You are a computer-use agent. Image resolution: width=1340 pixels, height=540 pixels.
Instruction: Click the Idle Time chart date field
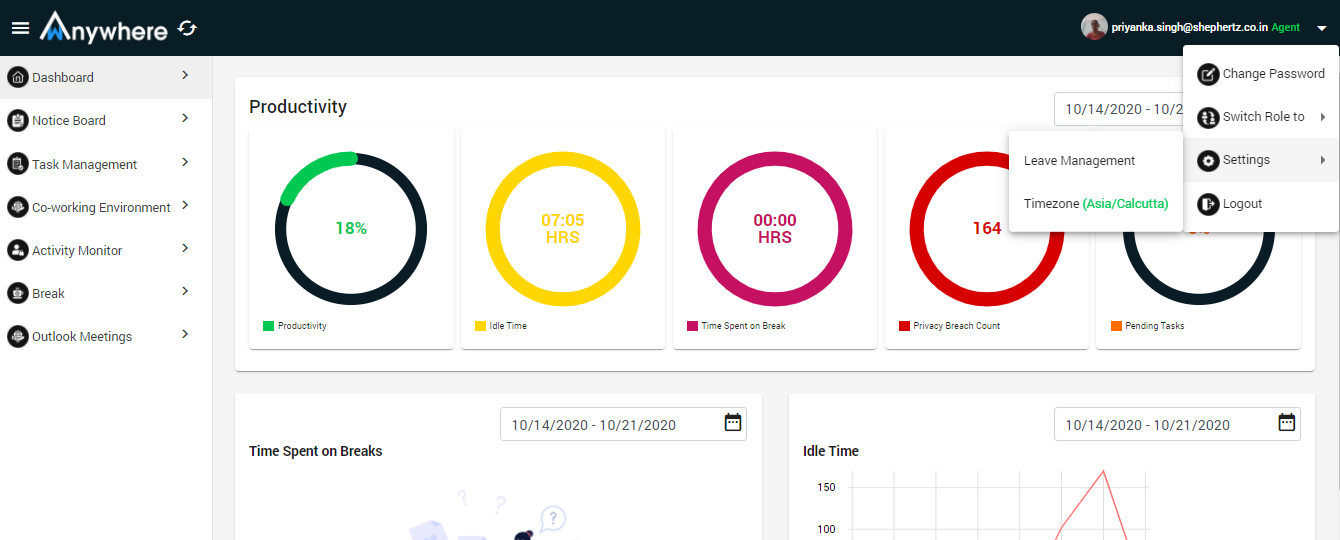point(1177,424)
